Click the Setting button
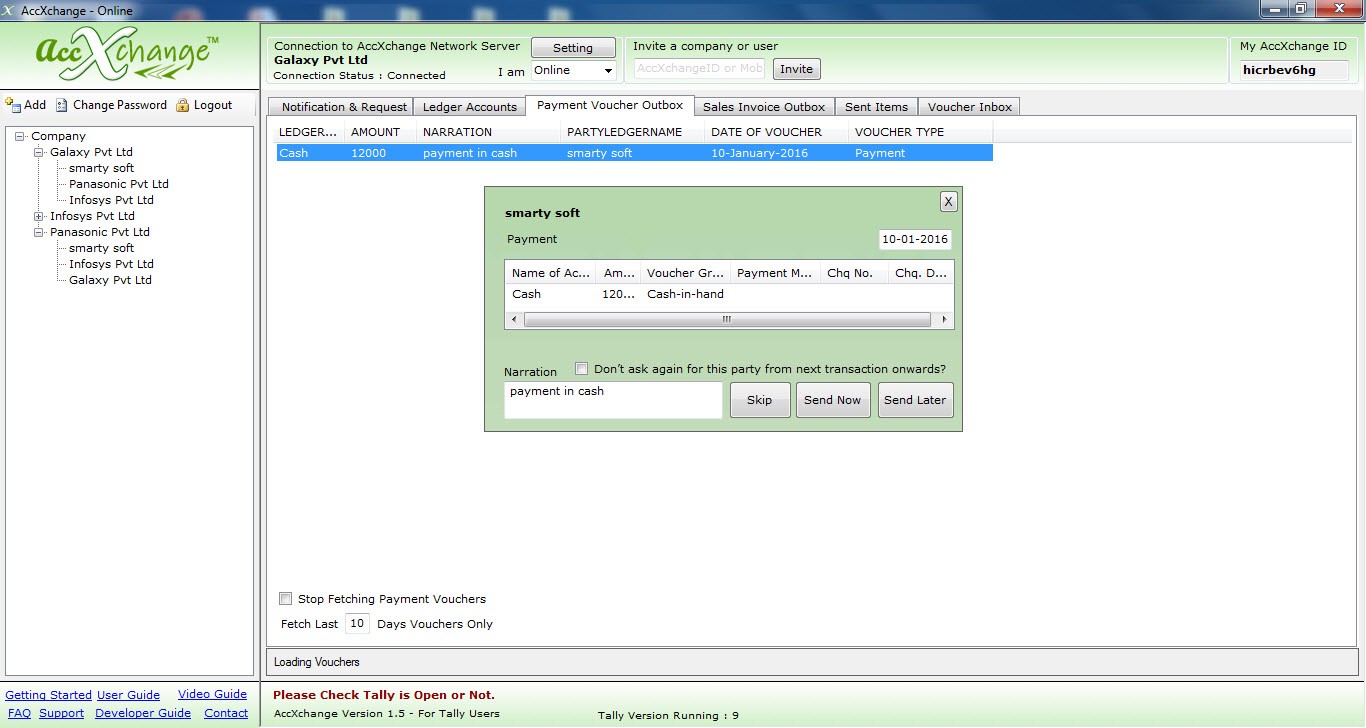1366x728 pixels. point(573,48)
